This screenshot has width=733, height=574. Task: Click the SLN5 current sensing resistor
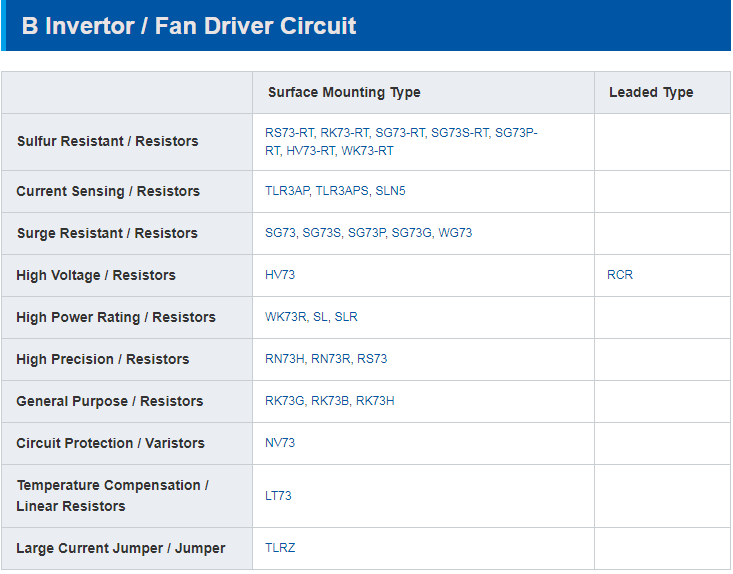(390, 191)
